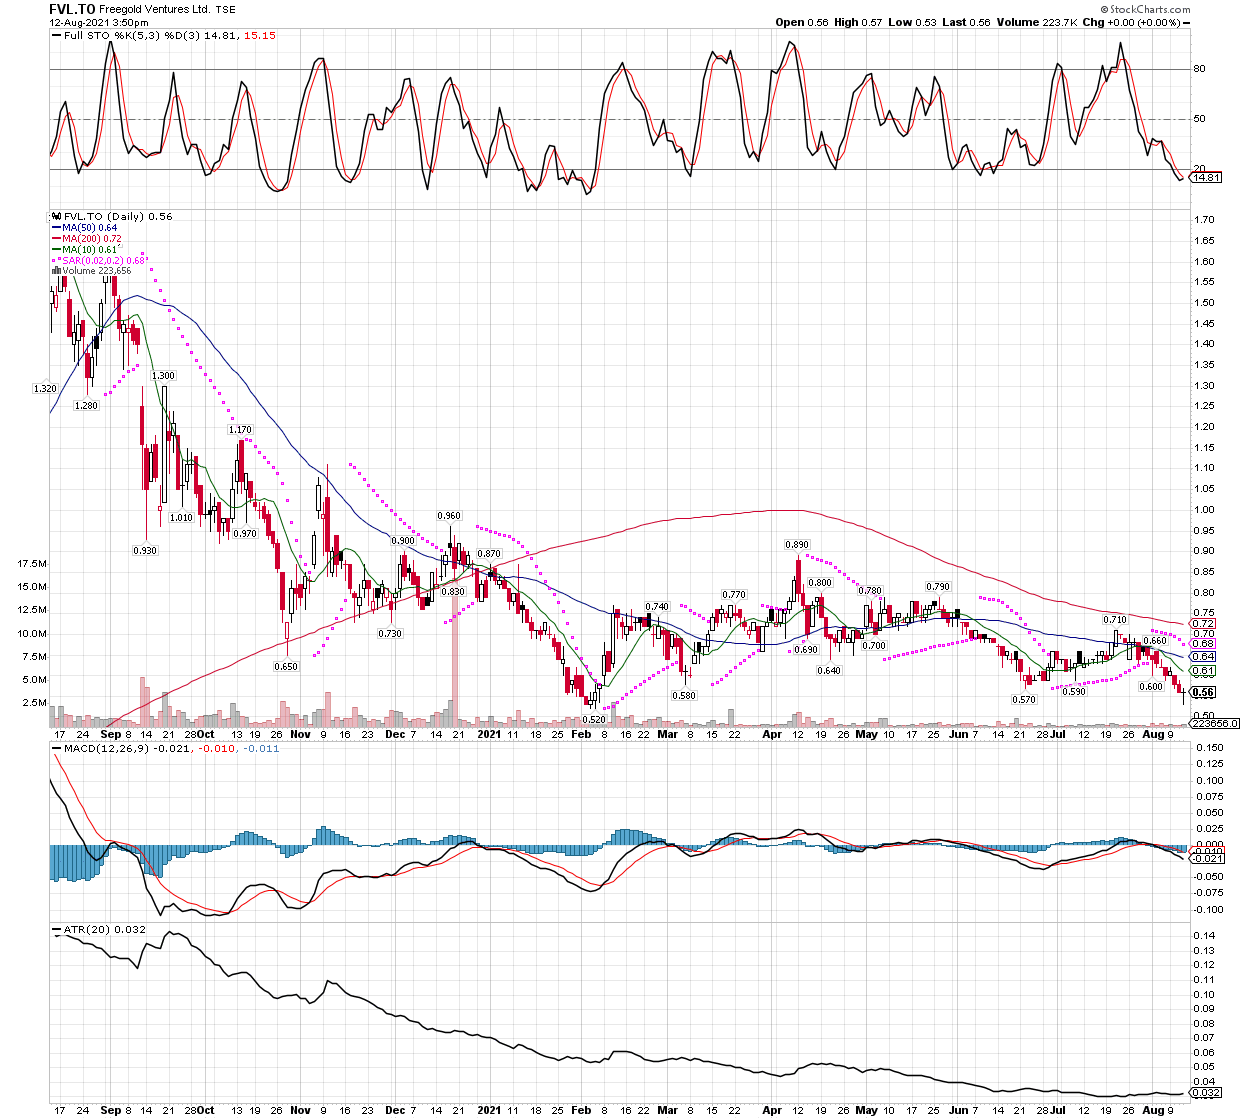
Task: Select the 0.56 last price tag on the right axis
Action: (x=1204, y=693)
